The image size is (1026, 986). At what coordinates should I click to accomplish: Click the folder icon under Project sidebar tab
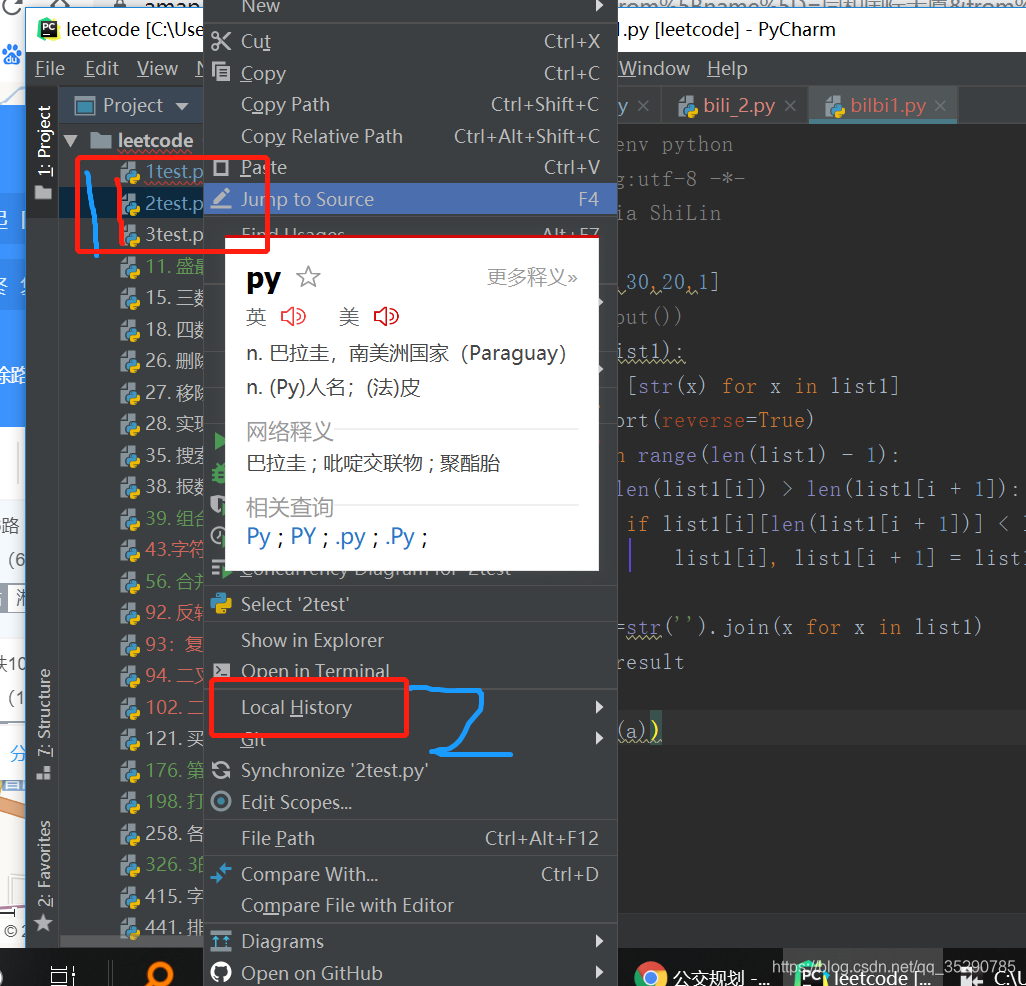point(43,192)
